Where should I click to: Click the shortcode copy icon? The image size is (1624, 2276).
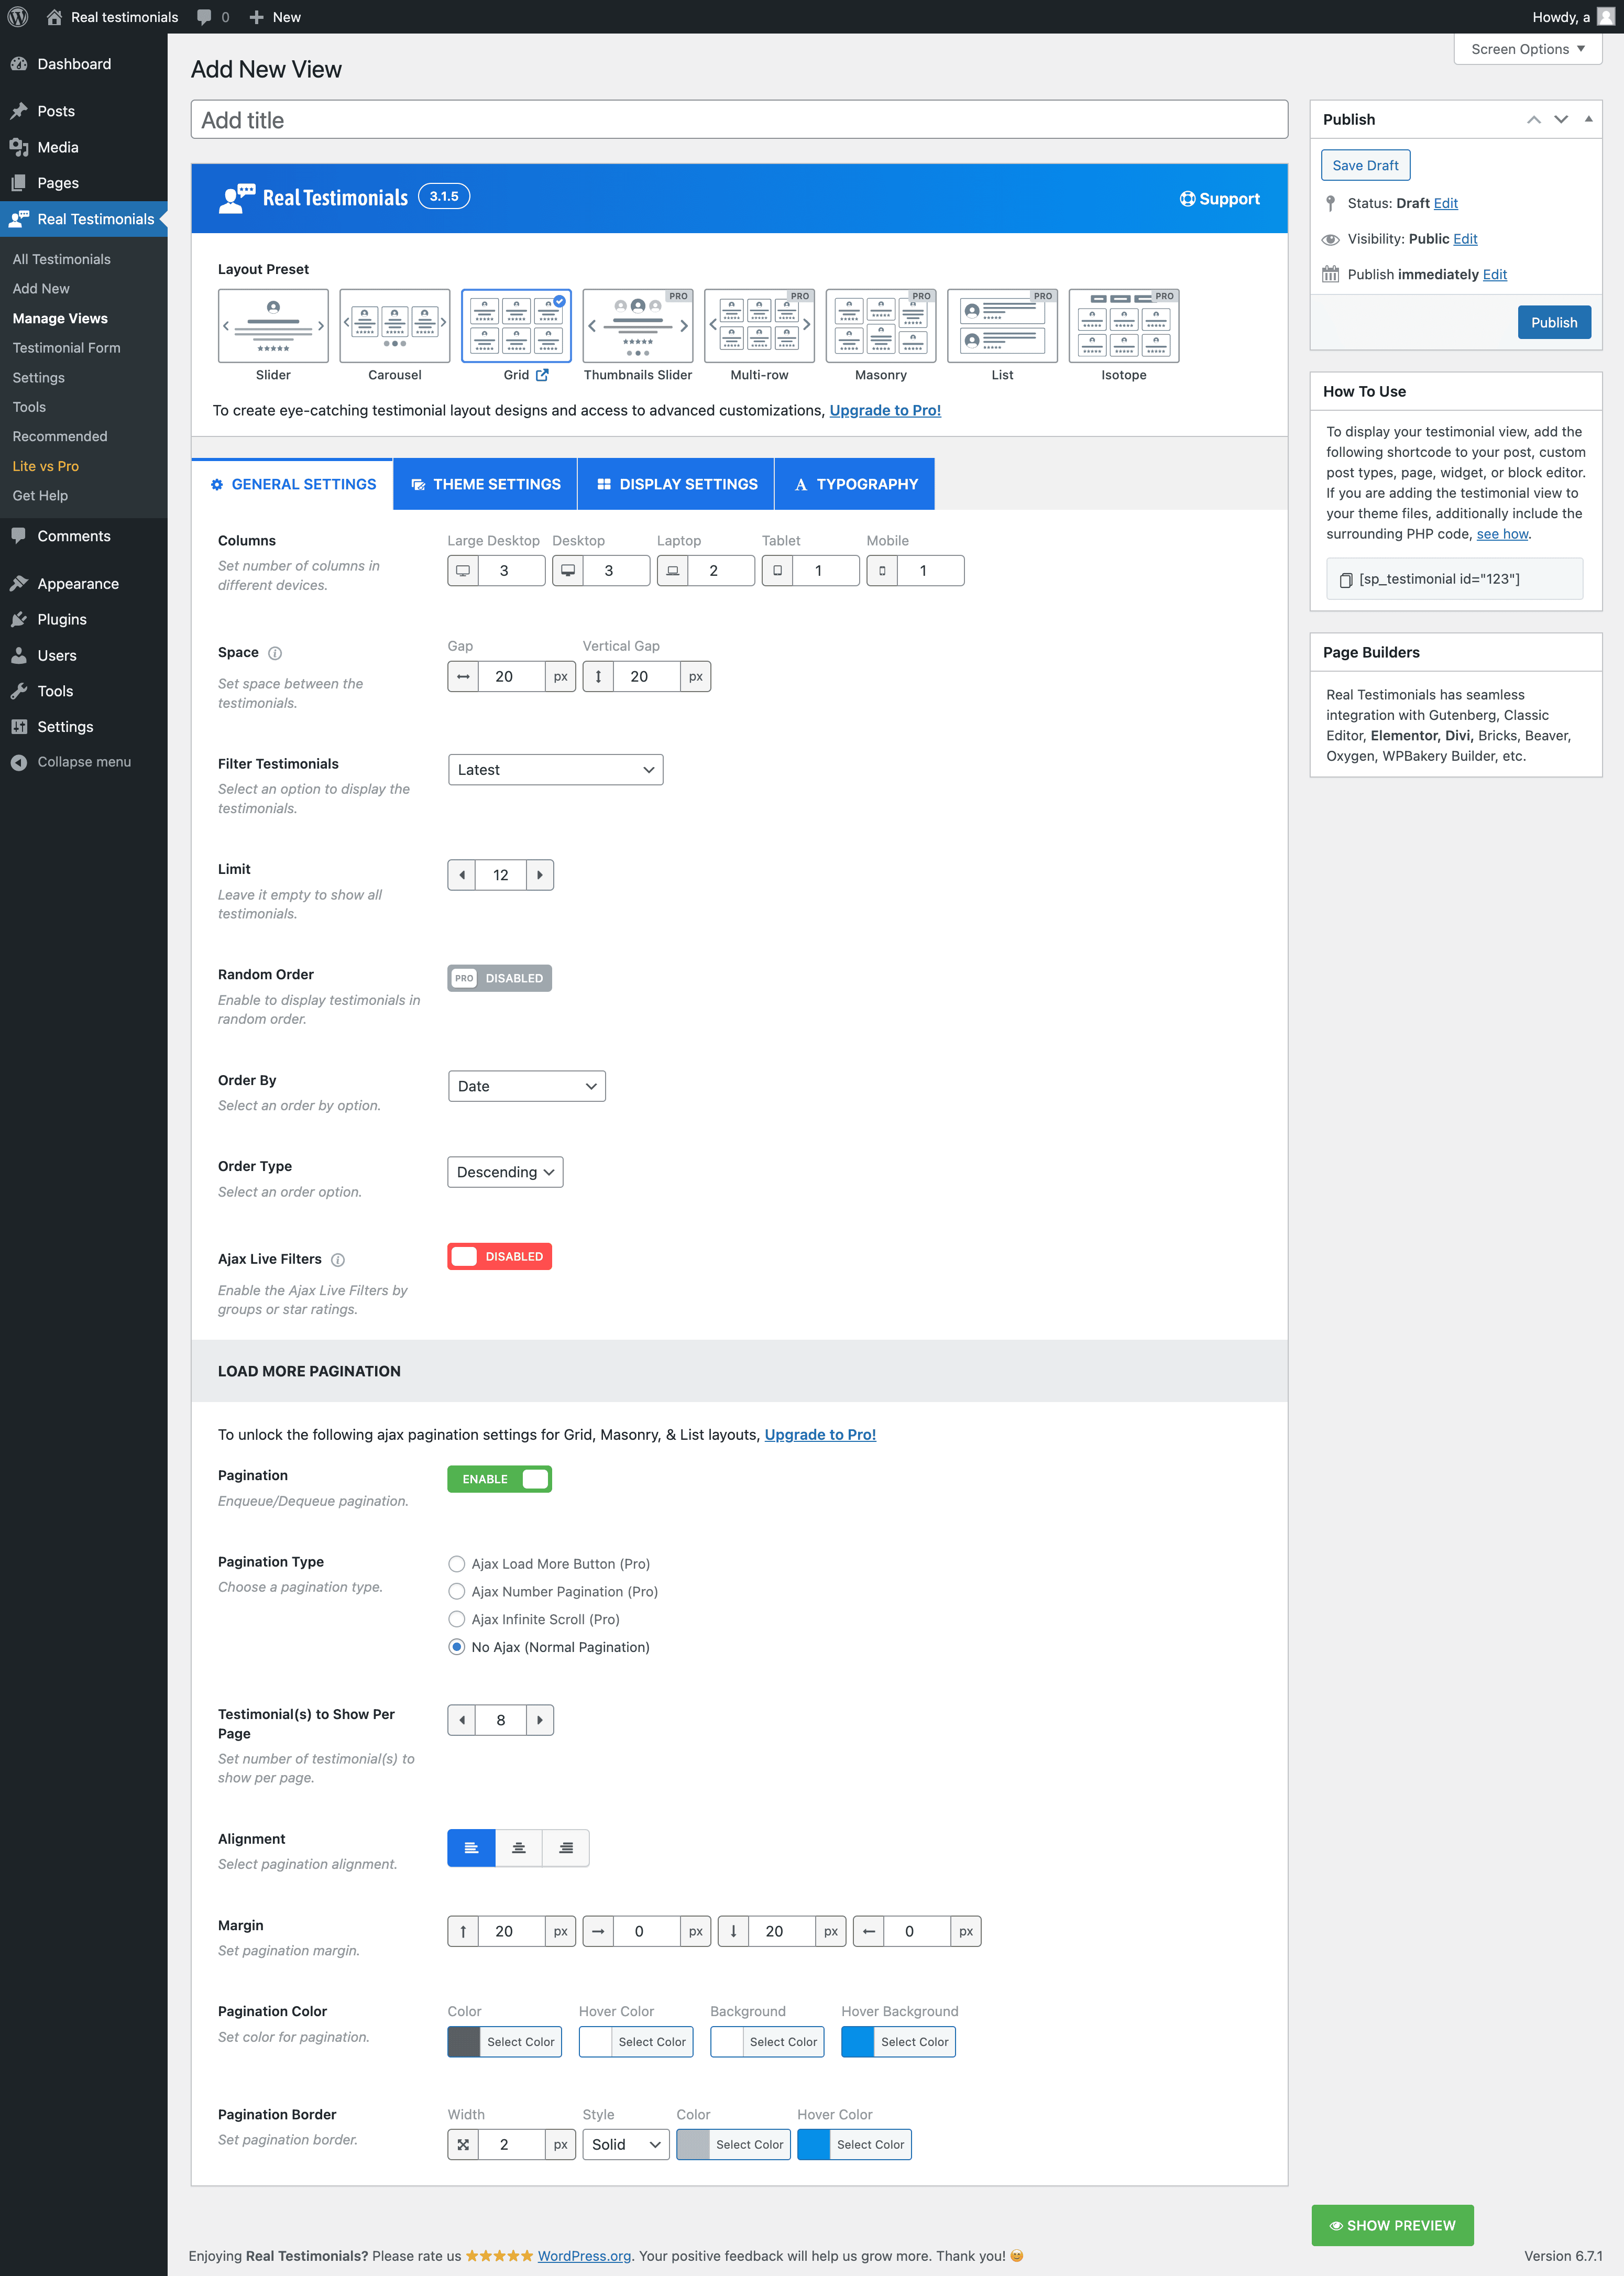click(x=1345, y=580)
